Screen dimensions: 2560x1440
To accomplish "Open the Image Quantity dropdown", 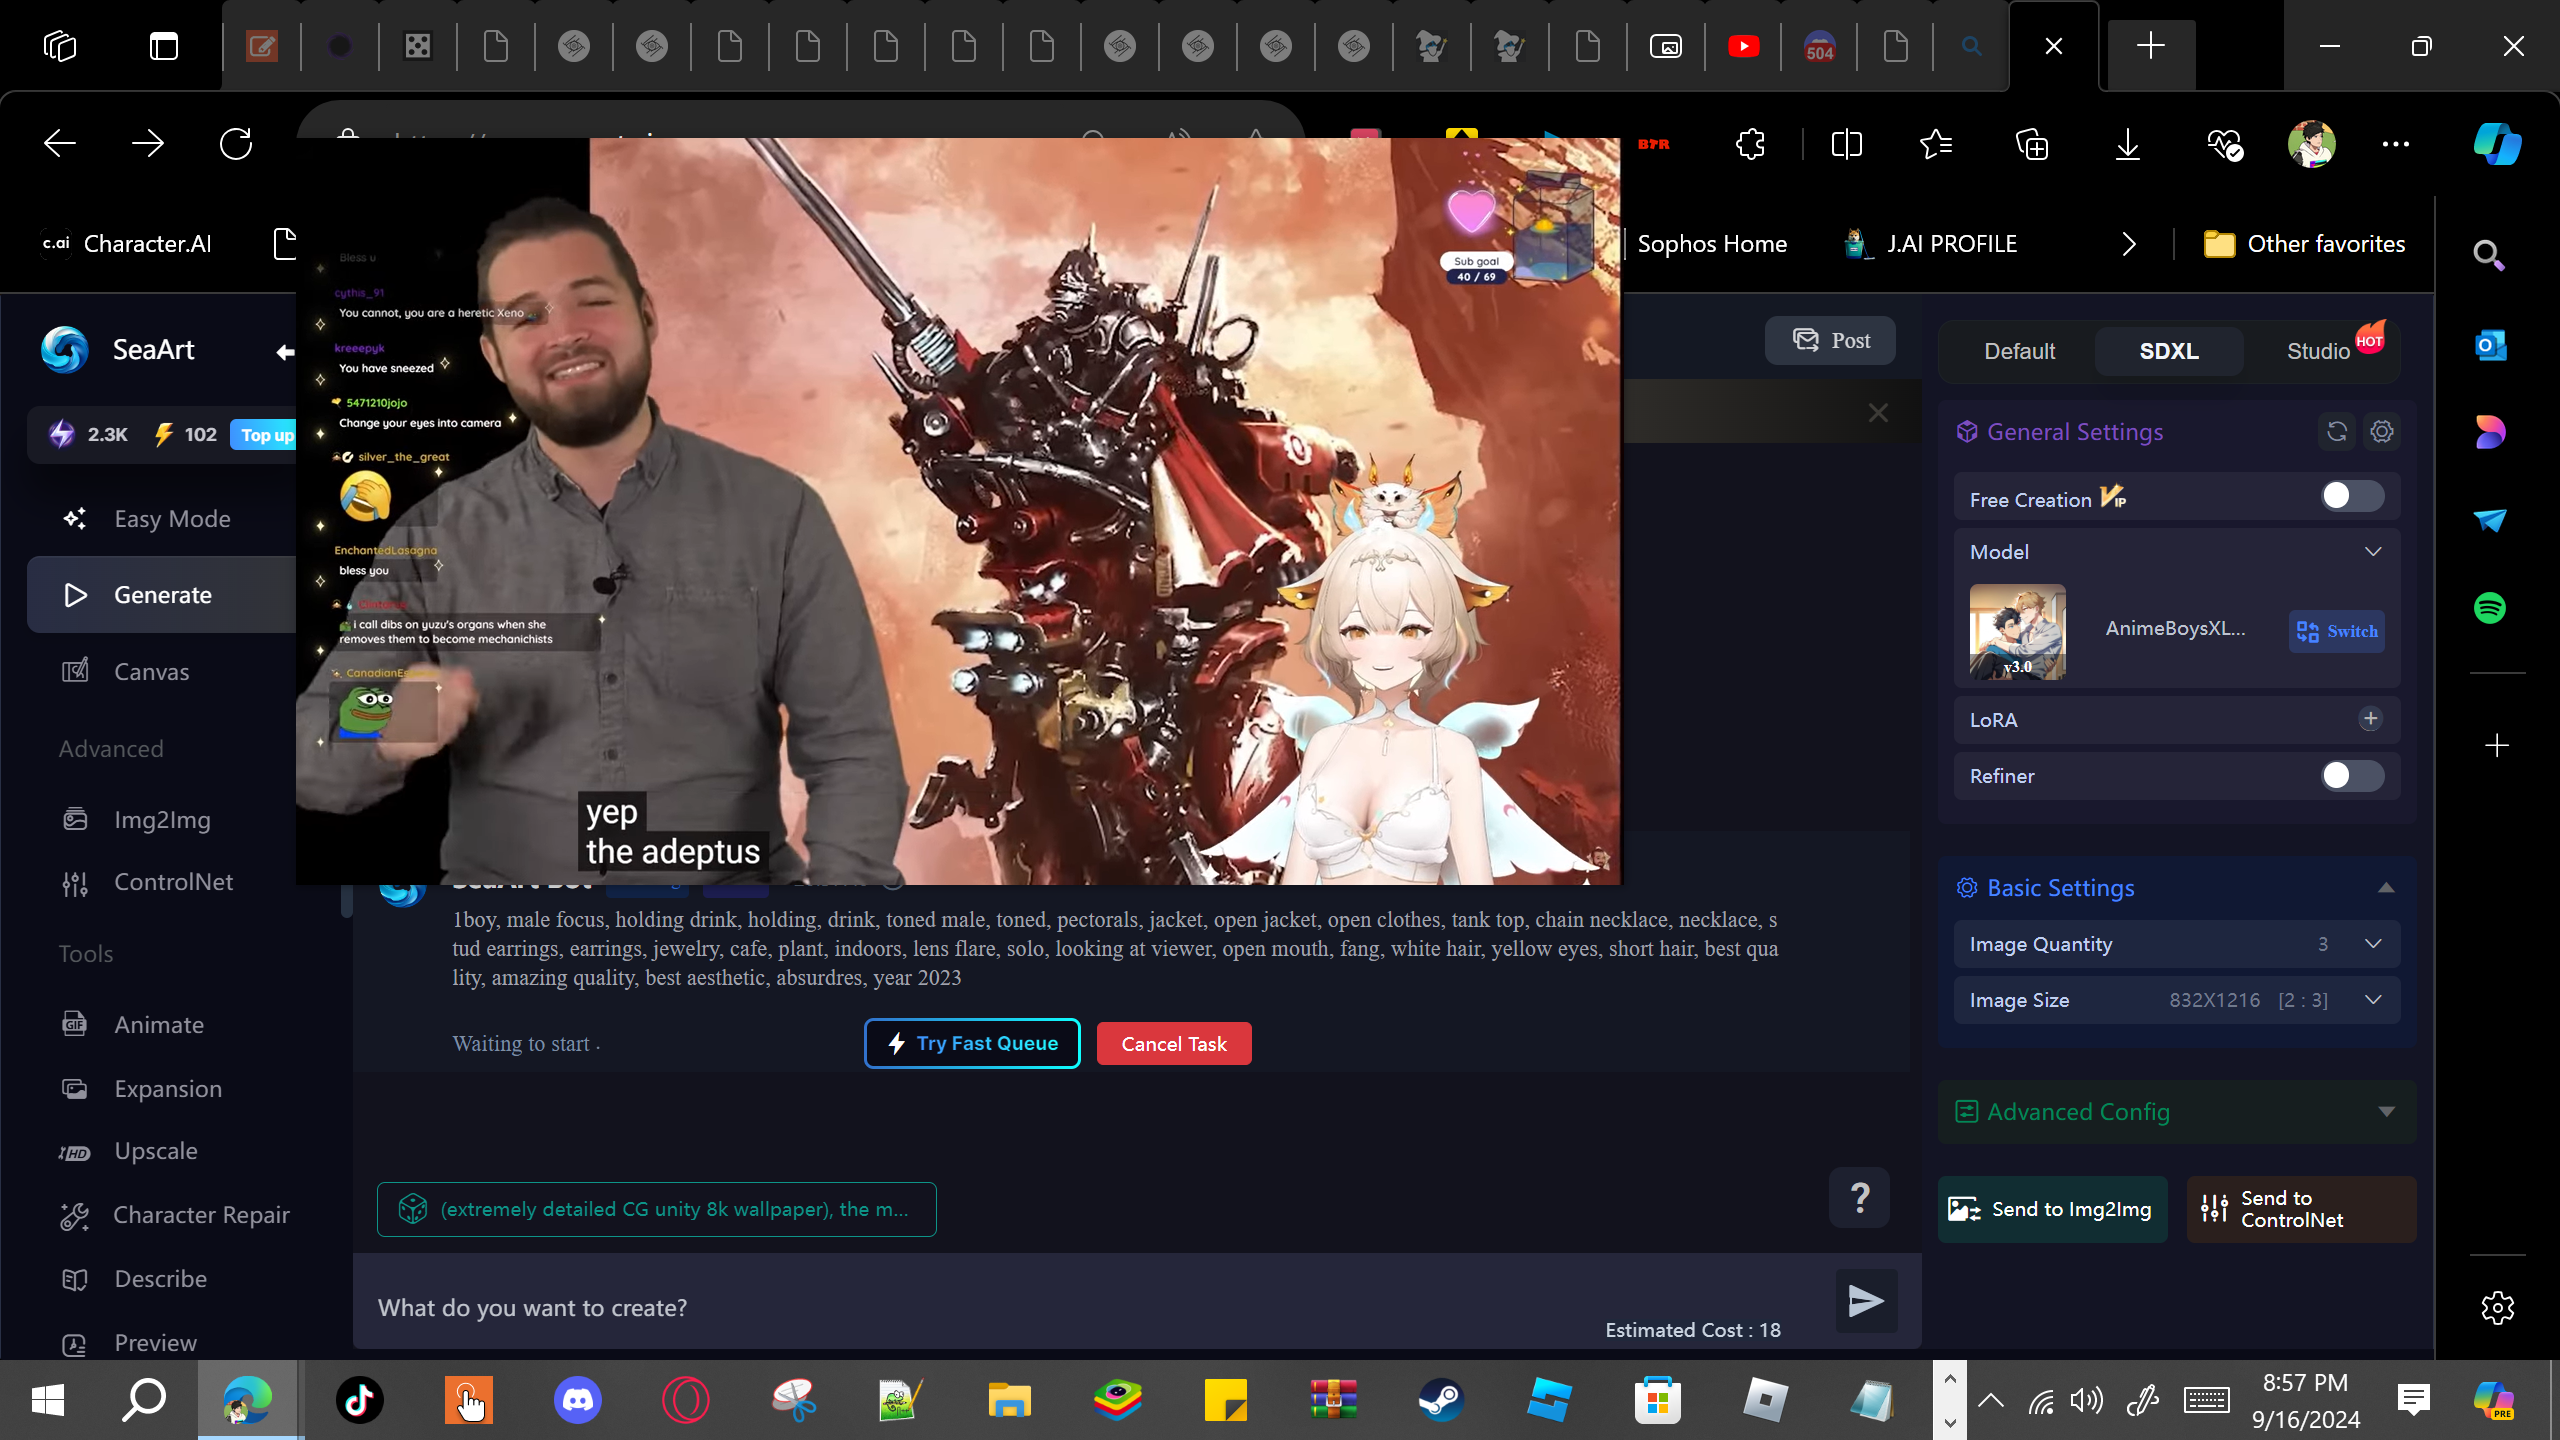I will pos(2176,945).
